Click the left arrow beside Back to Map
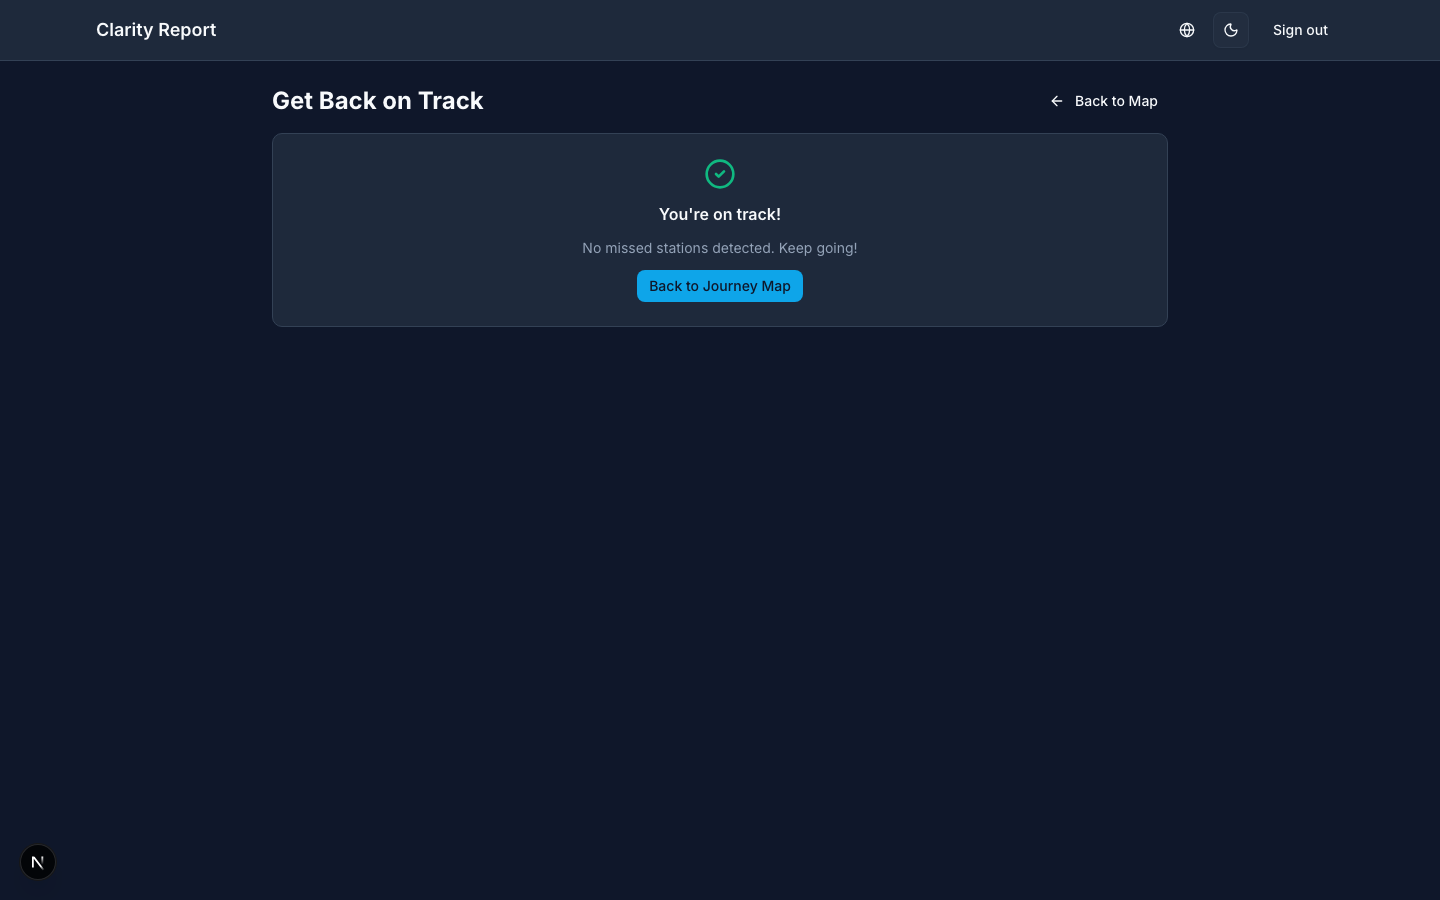Screen dimensions: 1440x900 point(1057,101)
